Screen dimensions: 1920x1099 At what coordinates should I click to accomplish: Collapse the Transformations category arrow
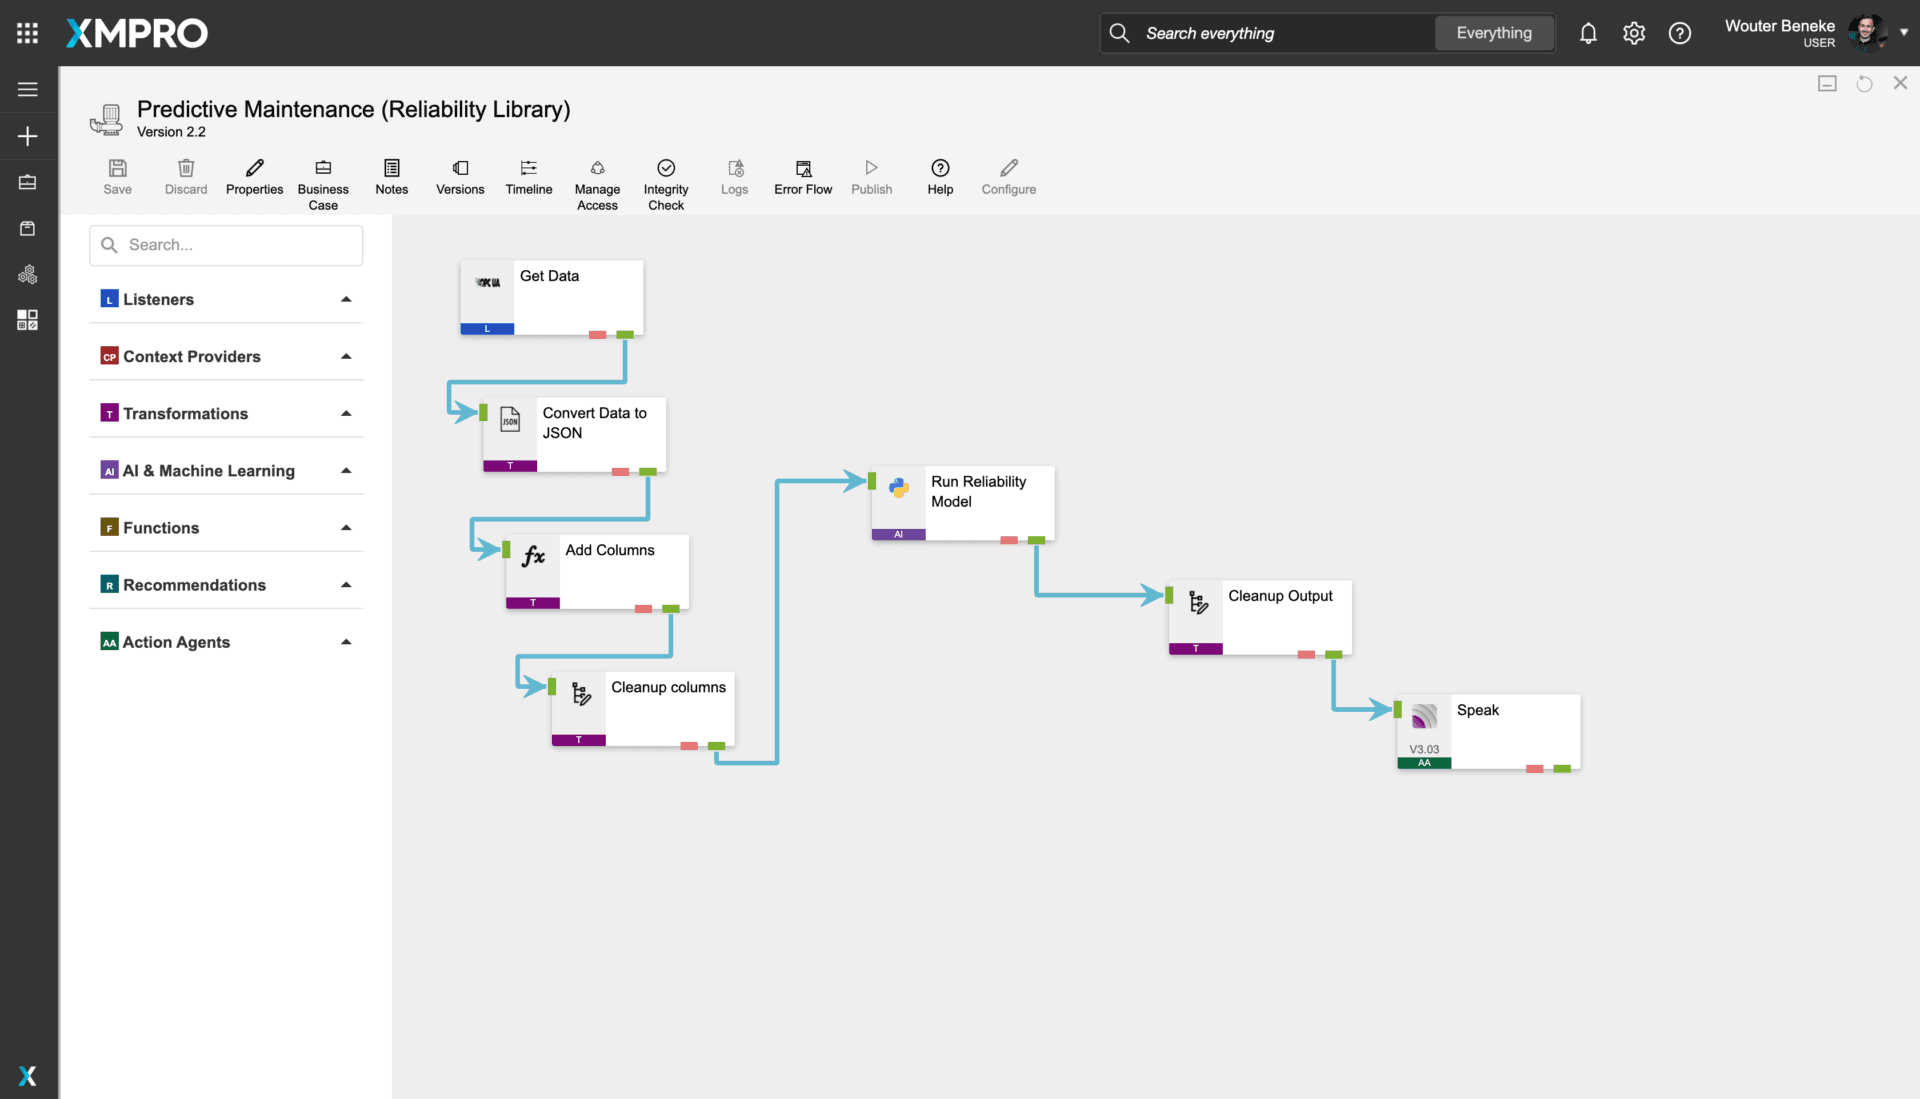346,414
